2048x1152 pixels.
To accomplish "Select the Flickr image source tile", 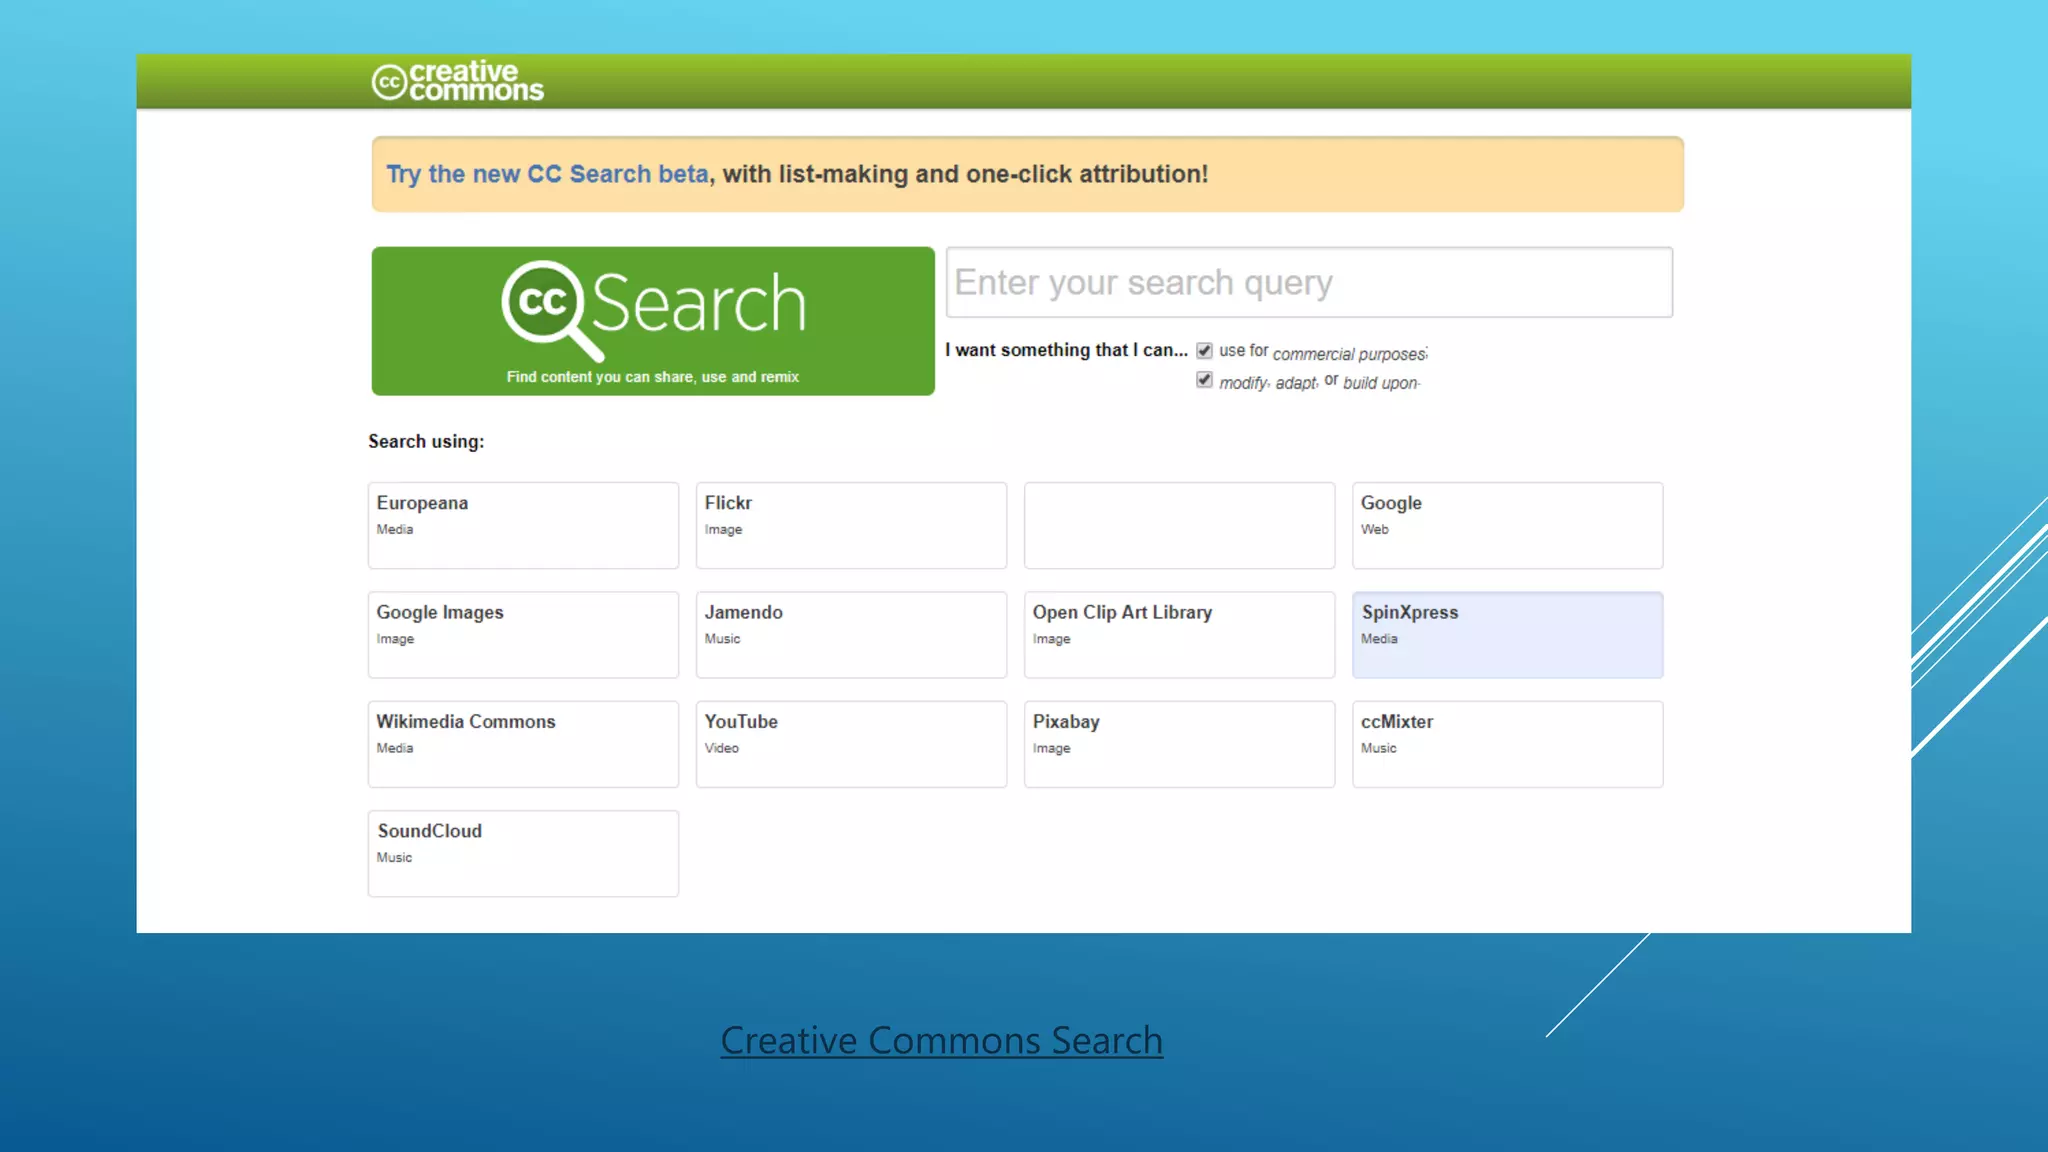I will pos(850,525).
